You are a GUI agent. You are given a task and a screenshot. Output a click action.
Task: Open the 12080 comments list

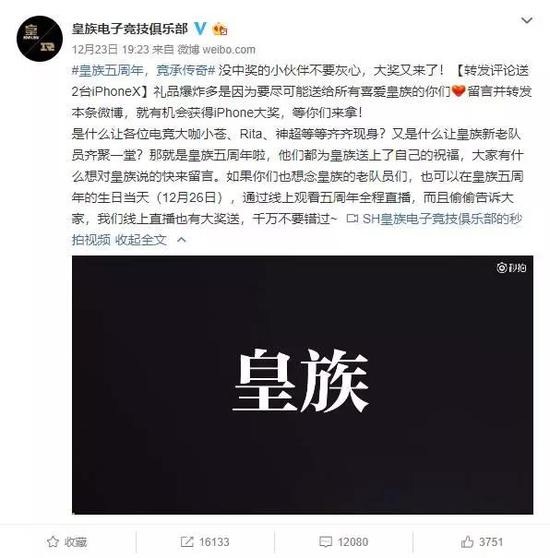coord(353,542)
